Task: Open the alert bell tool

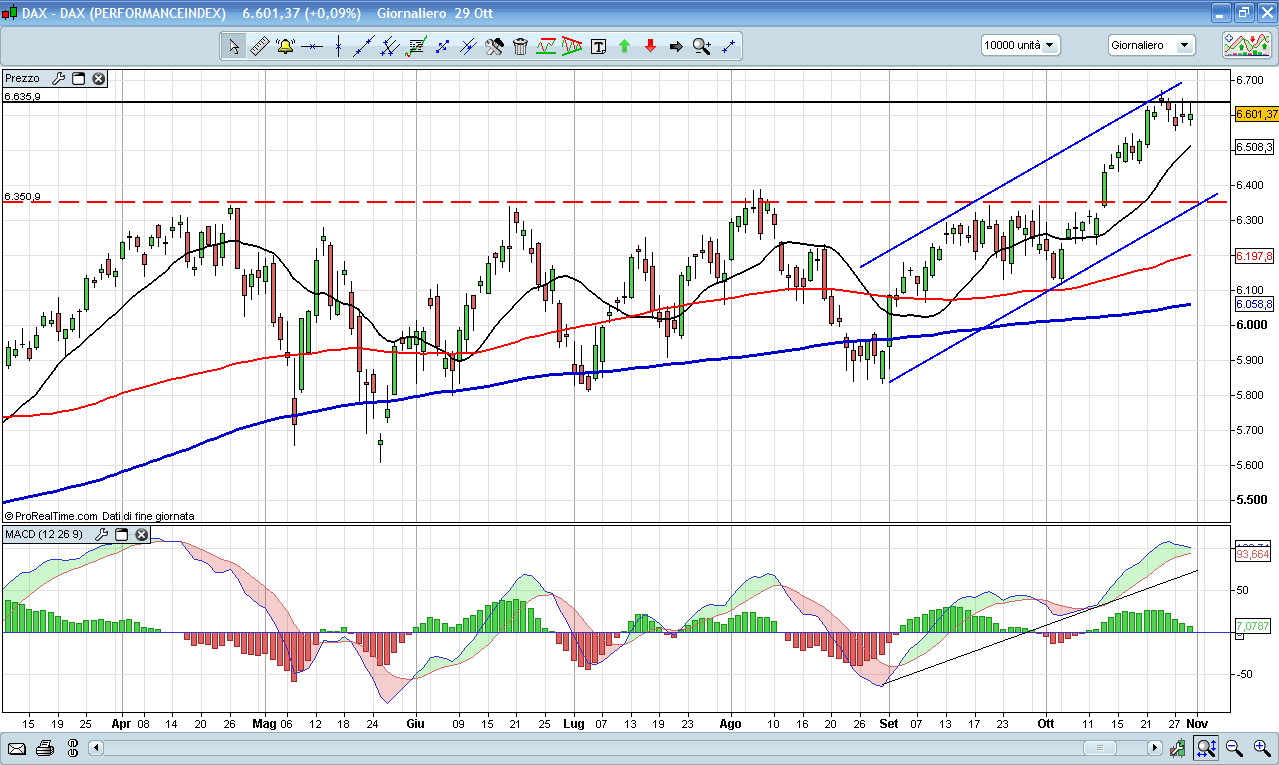Action: coord(285,46)
